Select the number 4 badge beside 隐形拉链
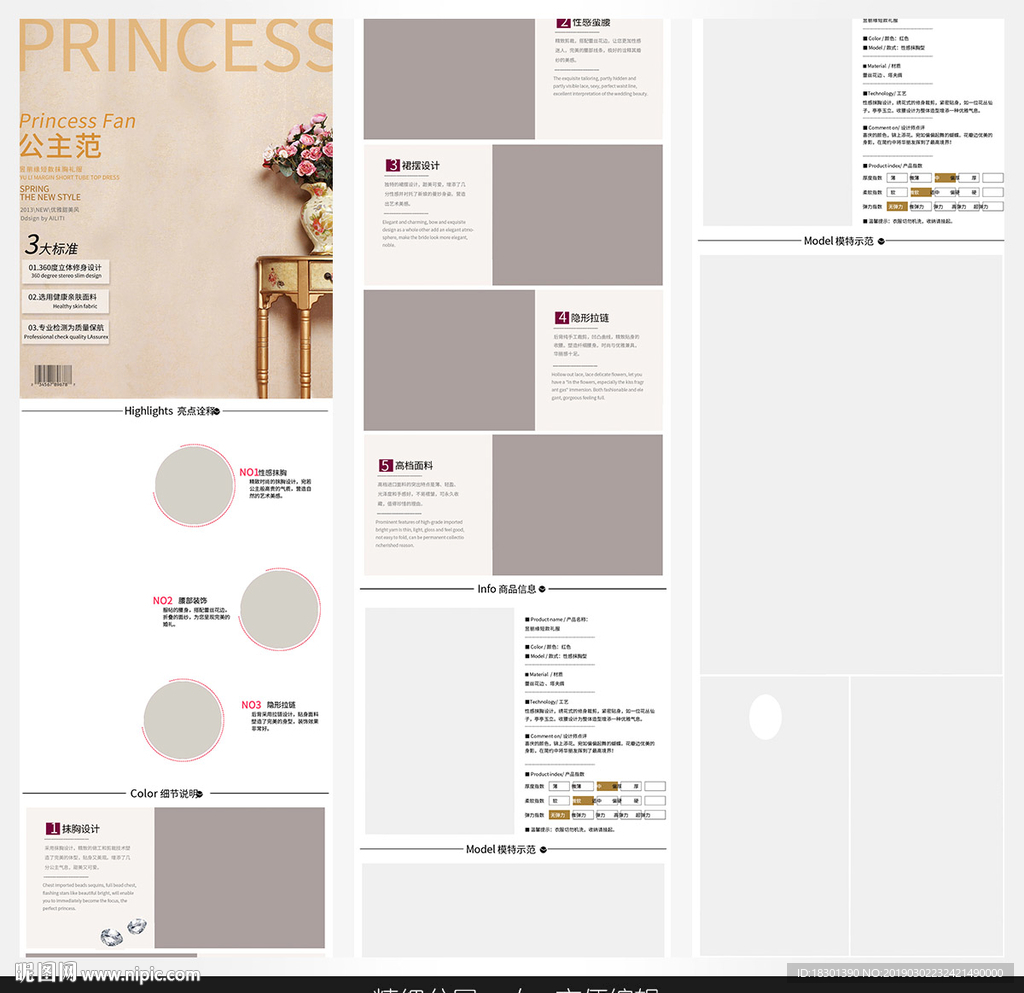1024x993 pixels. tap(562, 318)
